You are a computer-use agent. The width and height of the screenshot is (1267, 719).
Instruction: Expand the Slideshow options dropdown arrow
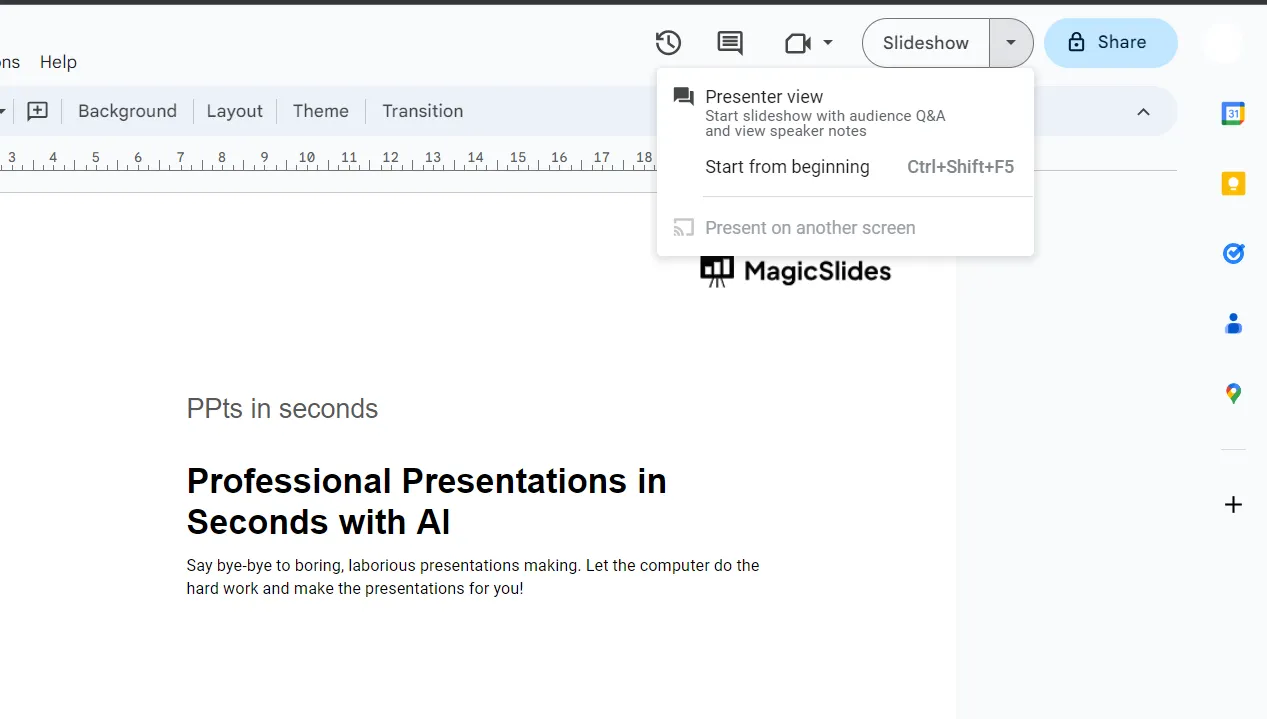pos(1011,43)
